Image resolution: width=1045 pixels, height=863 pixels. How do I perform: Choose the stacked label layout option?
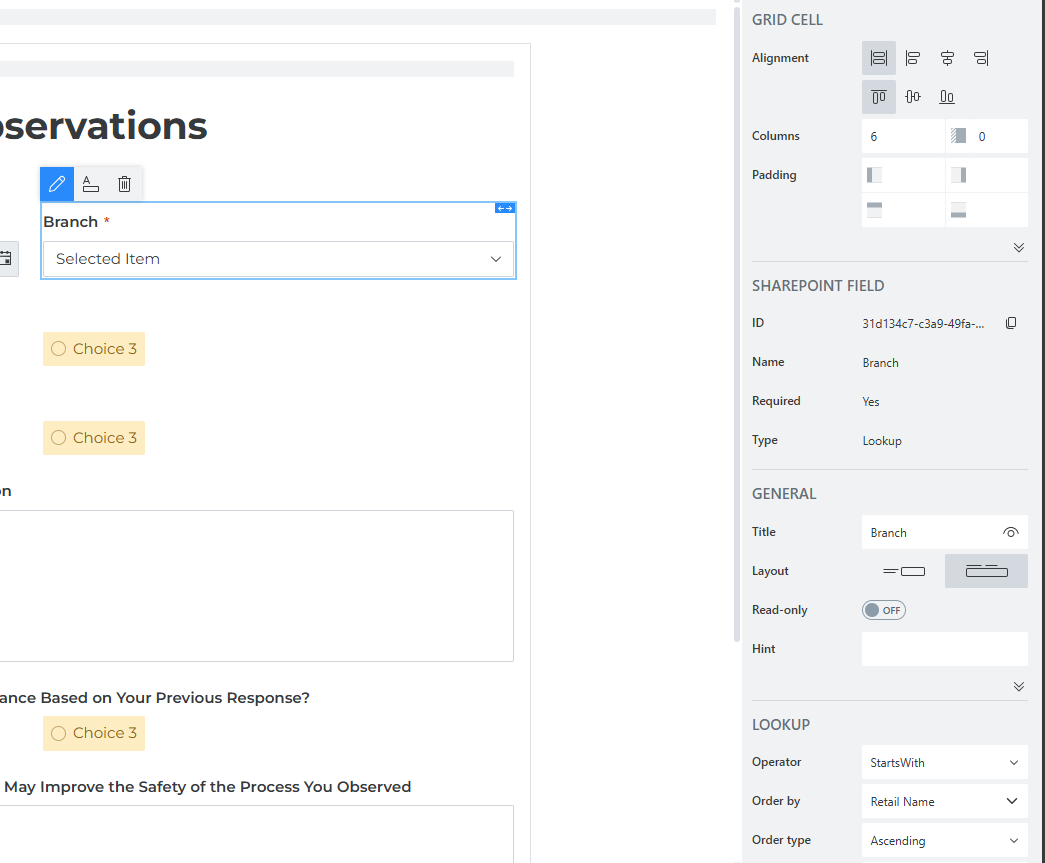click(986, 571)
